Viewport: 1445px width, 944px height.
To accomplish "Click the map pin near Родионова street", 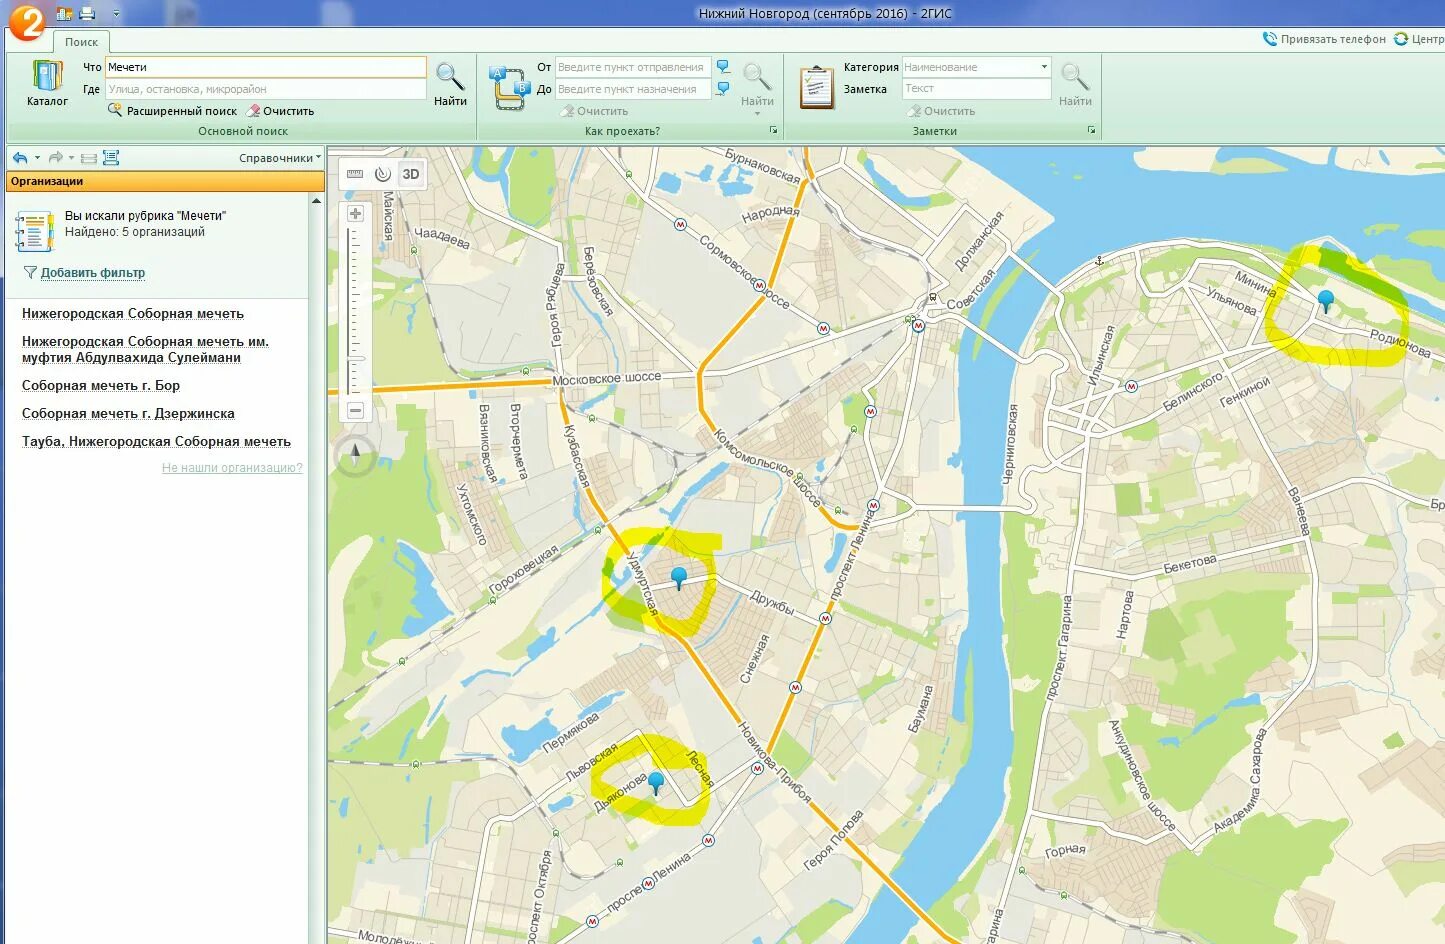I will (1326, 300).
